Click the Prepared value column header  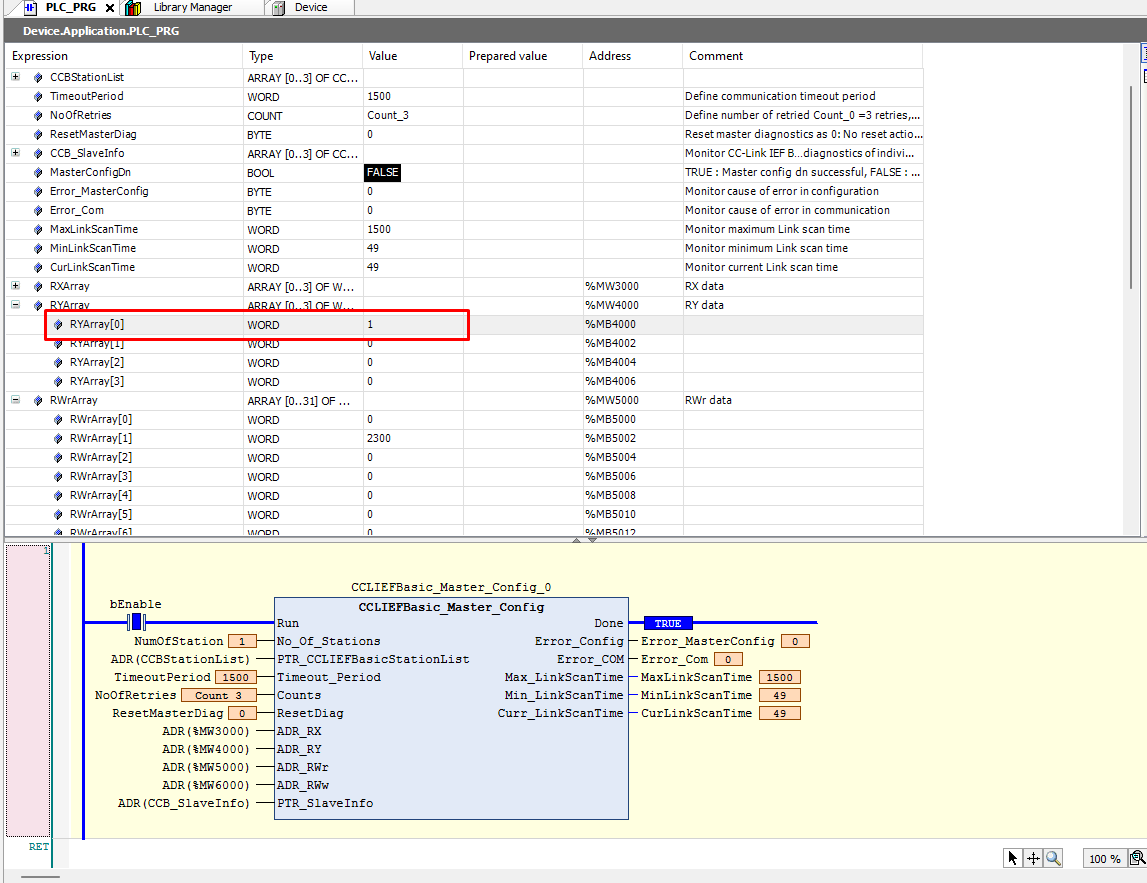[x=523, y=56]
